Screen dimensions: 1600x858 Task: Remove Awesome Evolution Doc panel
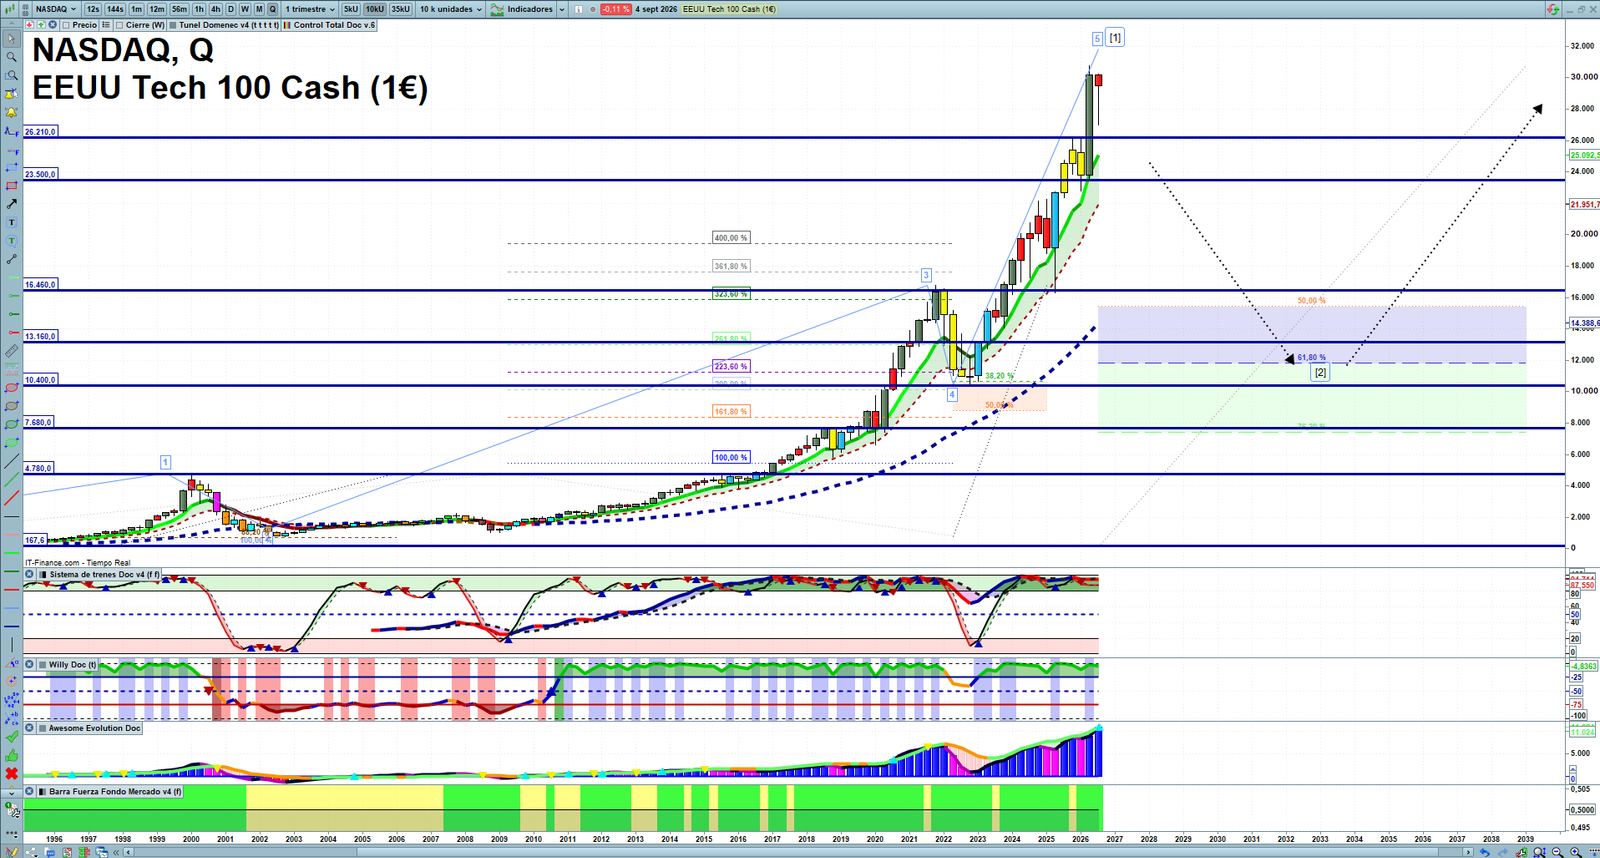point(30,728)
